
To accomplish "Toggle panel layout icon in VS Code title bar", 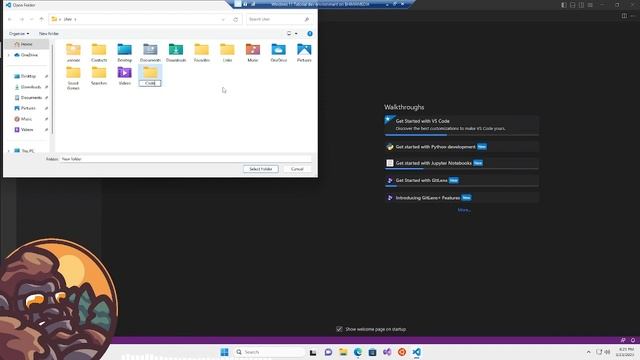I will 573,5.
